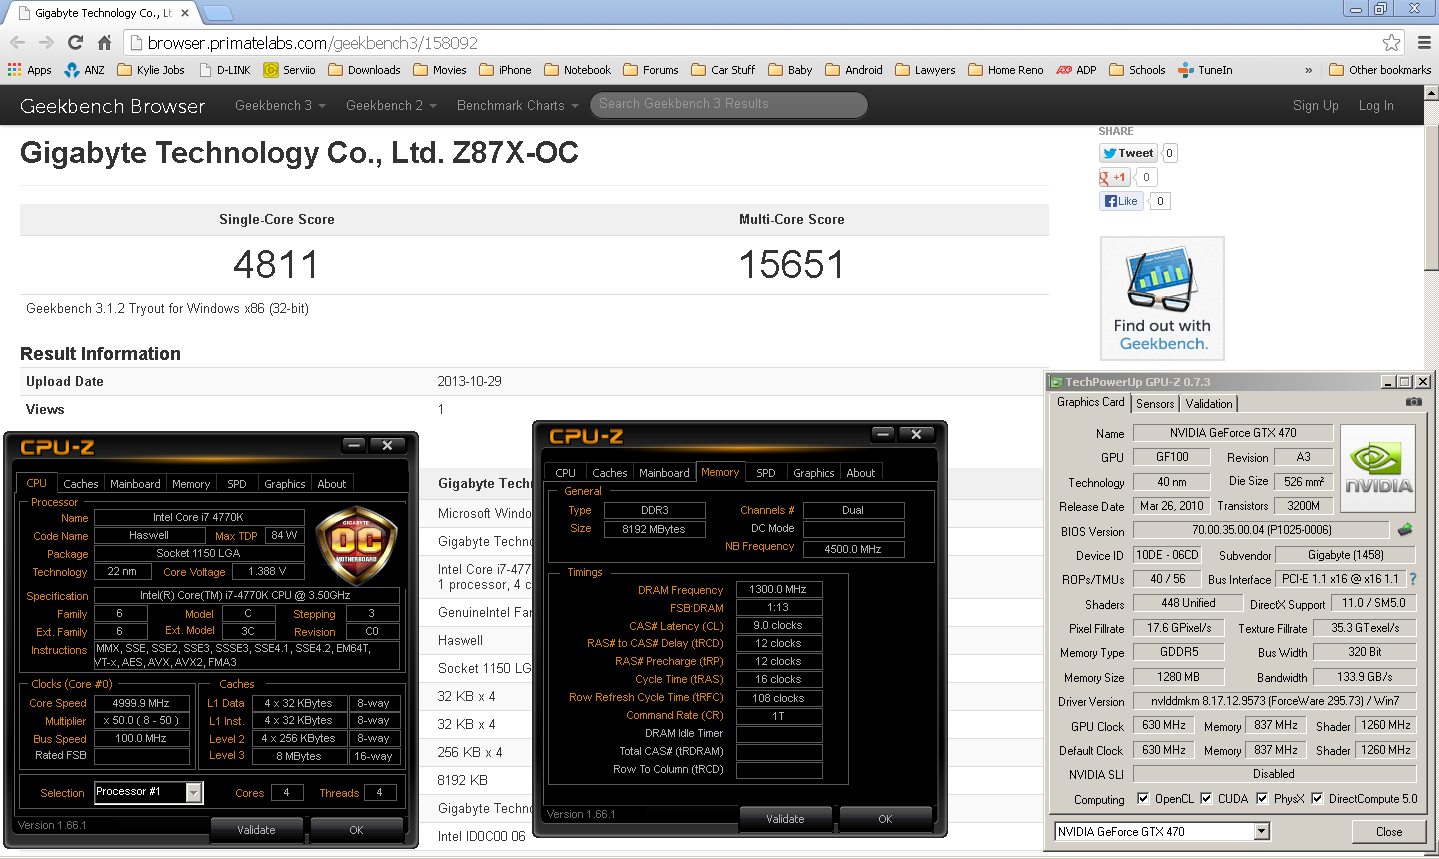The width and height of the screenshot is (1439, 859).
Task: Click the Single-Core Score 4811
Action: pyautogui.click(x=276, y=265)
